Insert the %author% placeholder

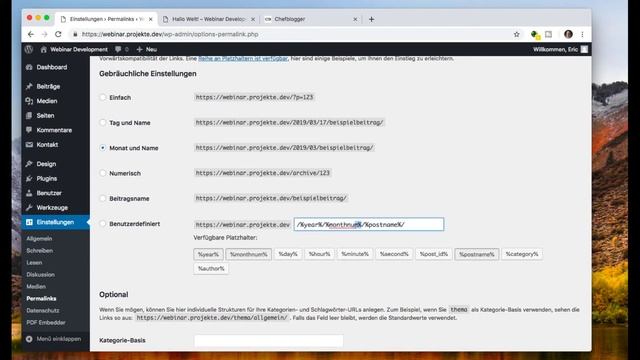coord(211,269)
